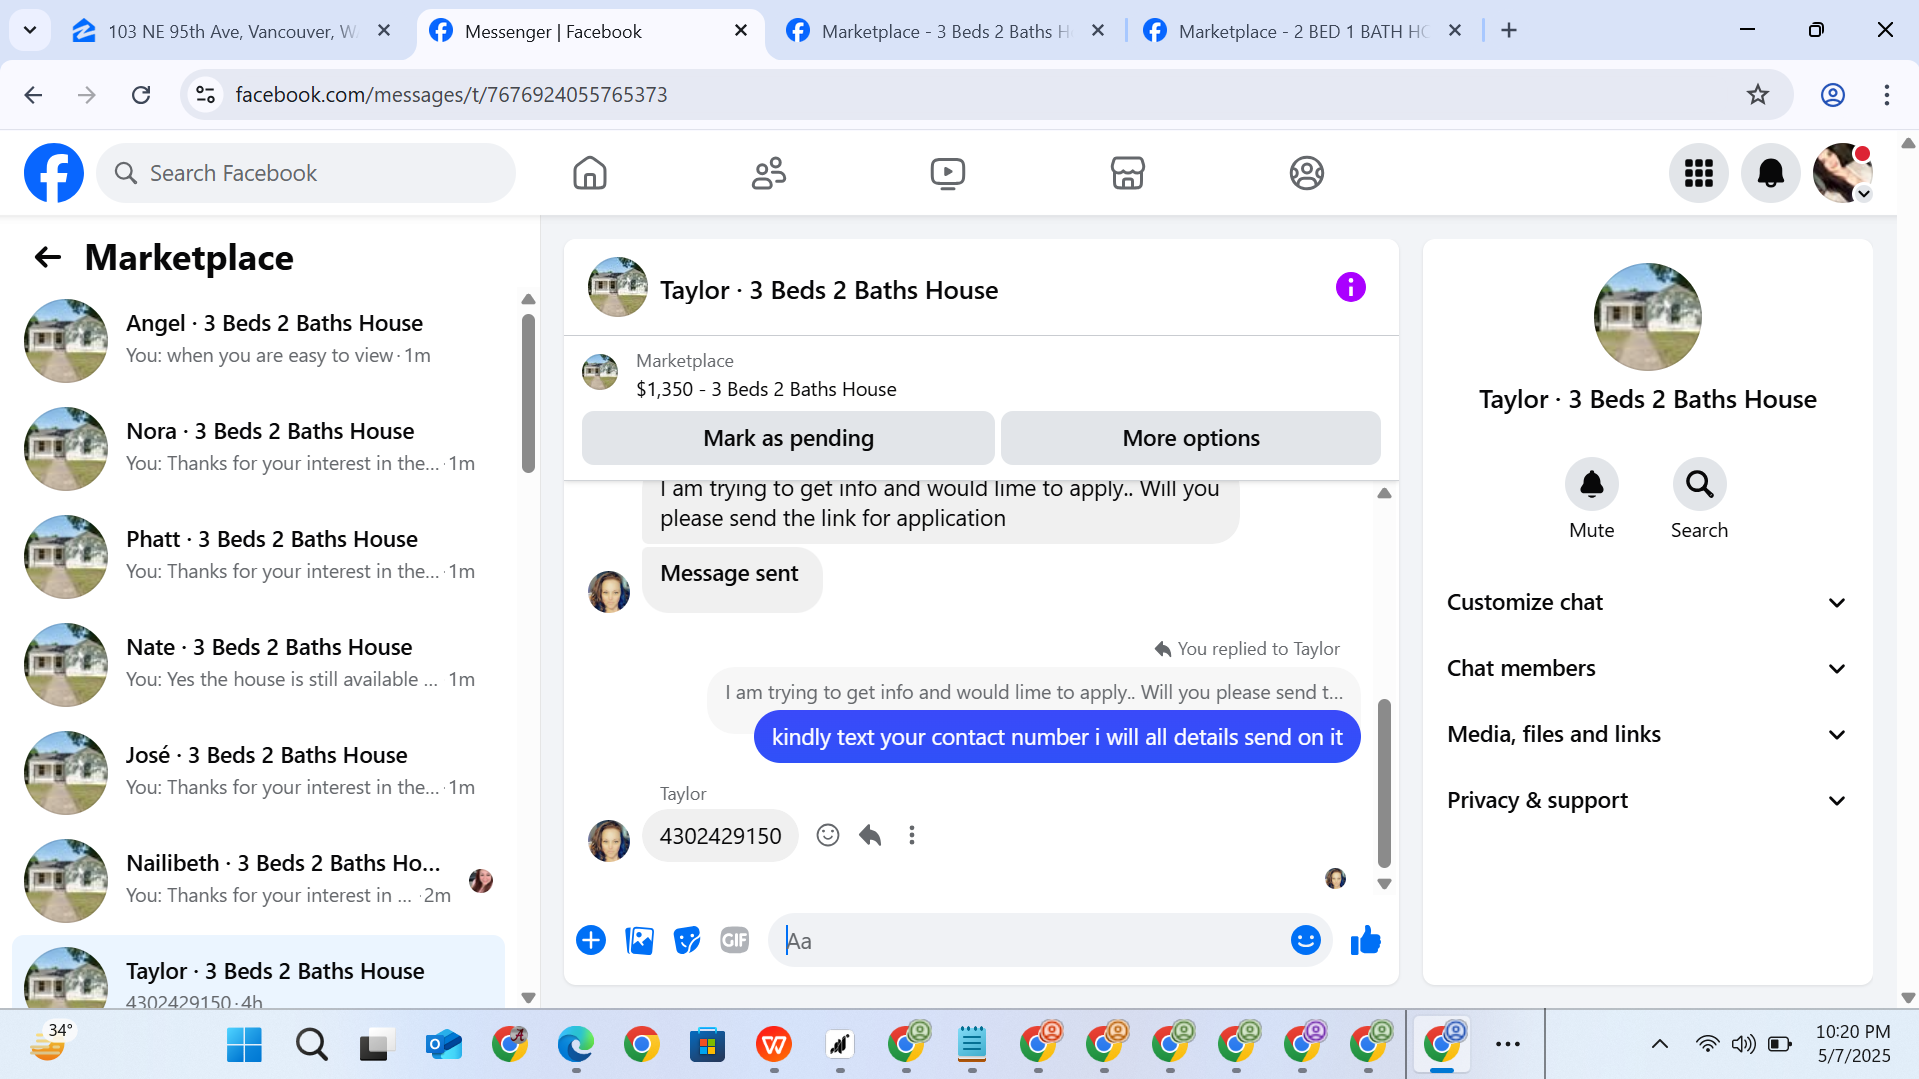The width and height of the screenshot is (1919, 1079).
Task: Open Marketplace icon in top navigation
Action: point(1127,173)
